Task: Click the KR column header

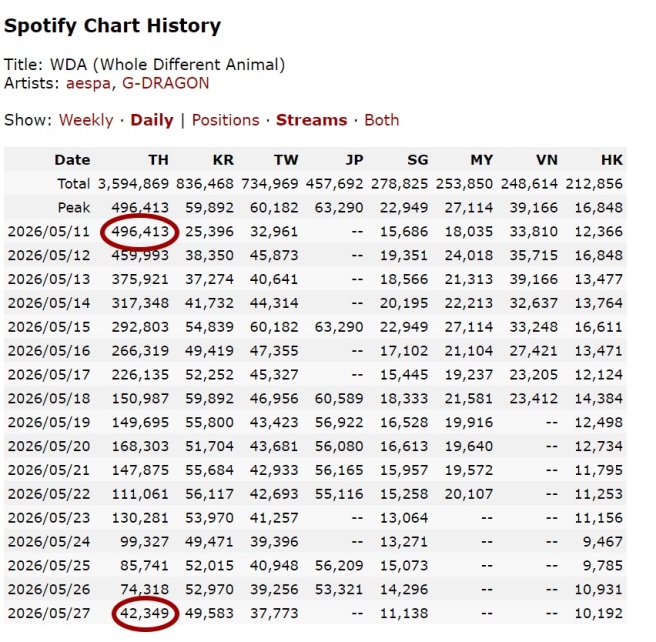Action: [223, 160]
